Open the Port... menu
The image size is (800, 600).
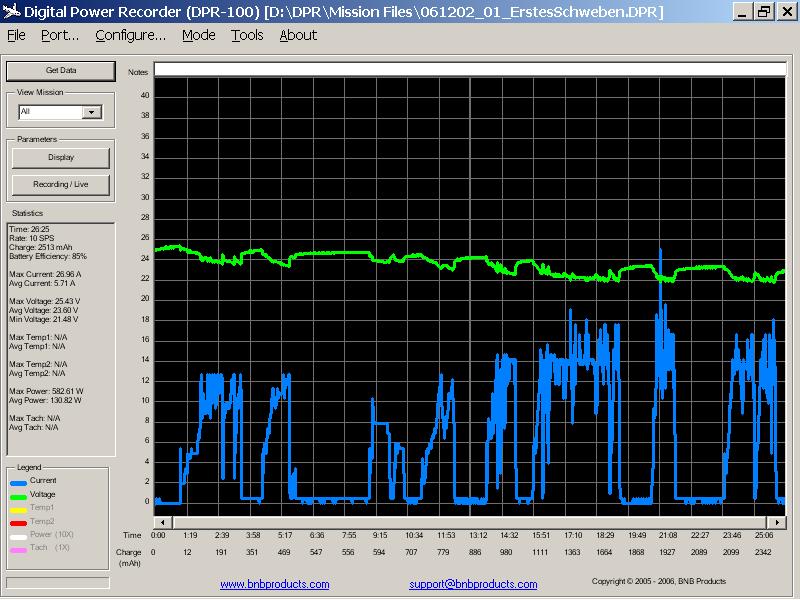click(60, 35)
